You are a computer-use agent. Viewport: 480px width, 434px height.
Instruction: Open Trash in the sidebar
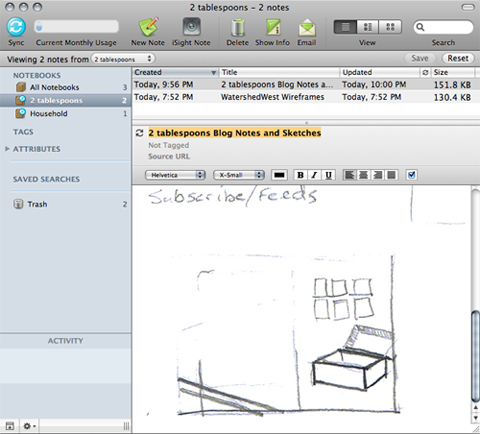click(x=66, y=204)
